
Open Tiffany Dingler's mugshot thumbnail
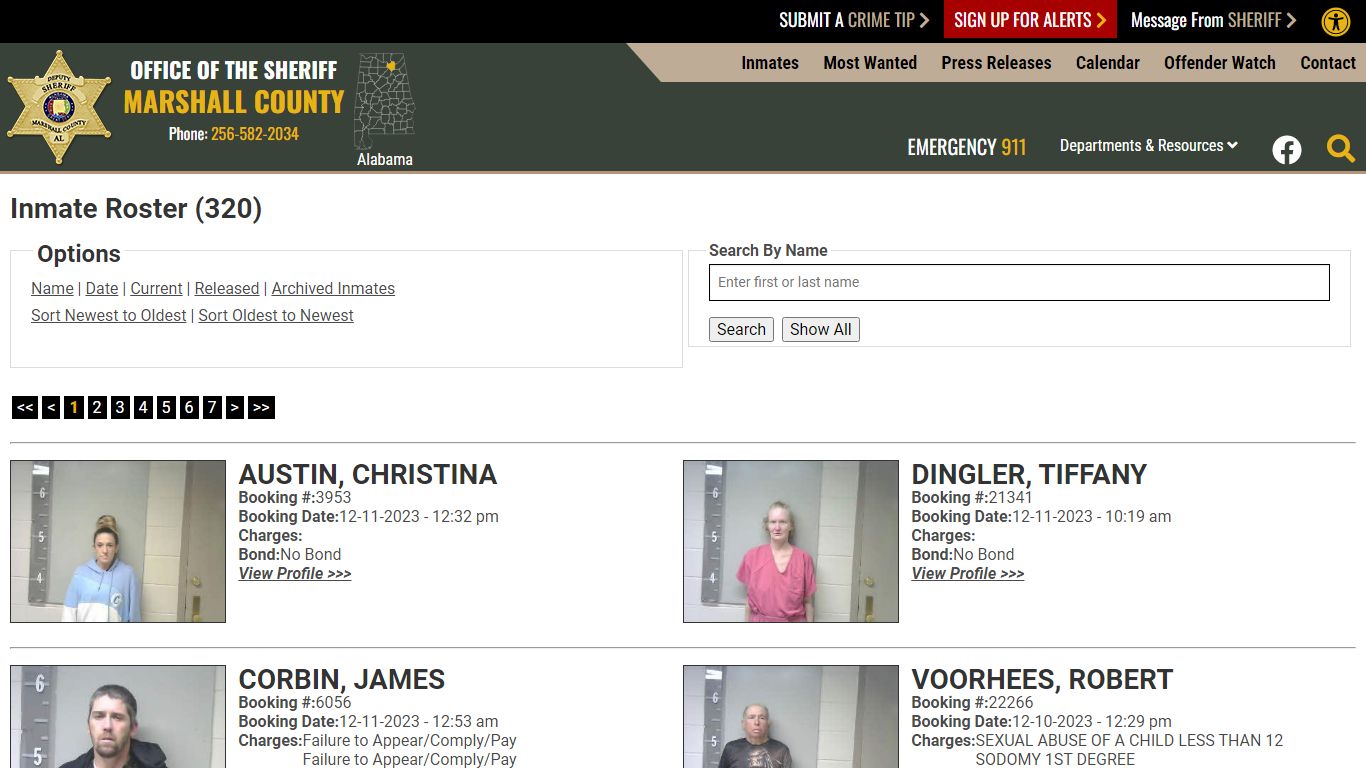(x=791, y=541)
